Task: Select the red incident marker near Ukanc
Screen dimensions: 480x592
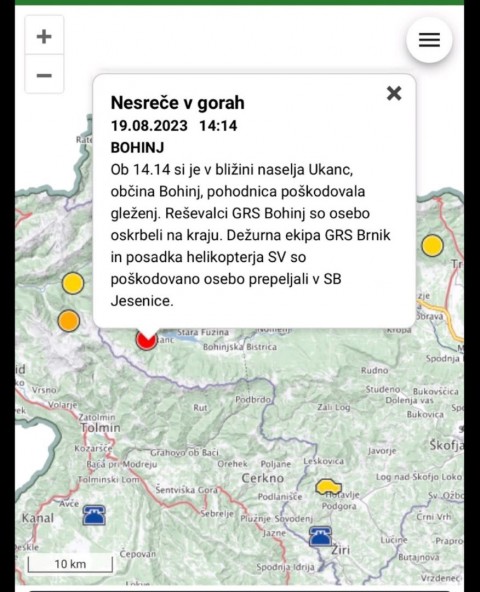Action: (147, 339)
